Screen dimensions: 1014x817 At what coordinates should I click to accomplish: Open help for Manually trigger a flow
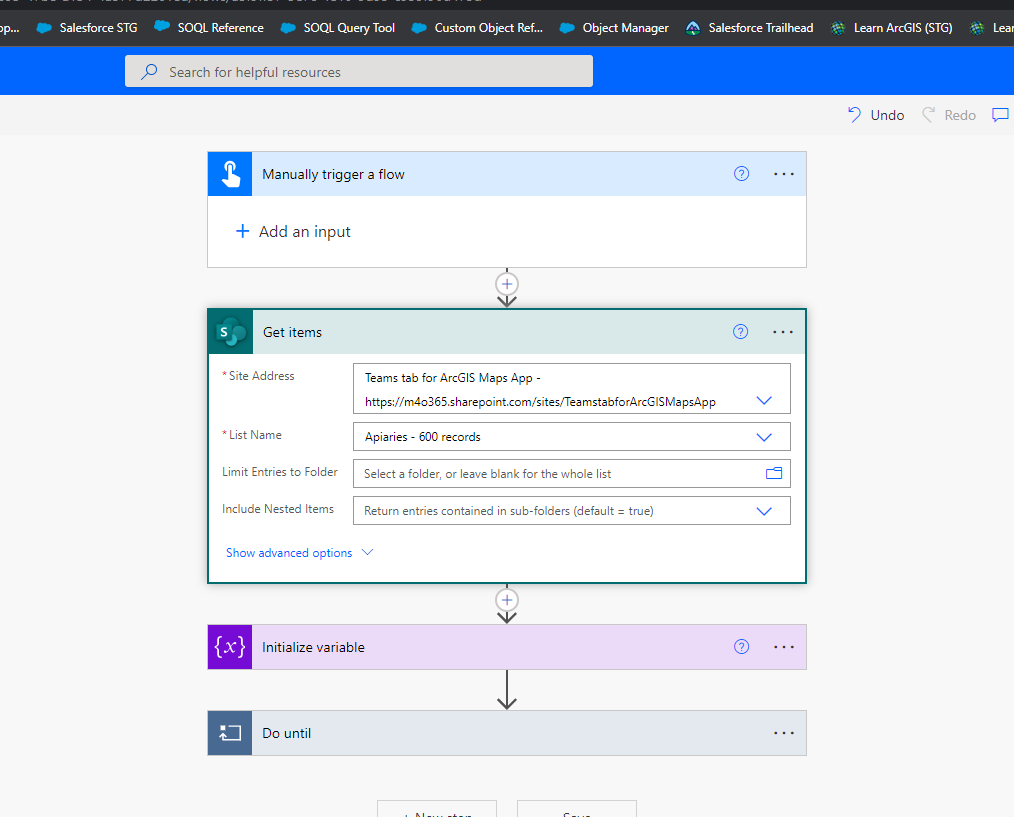[741, 173]
